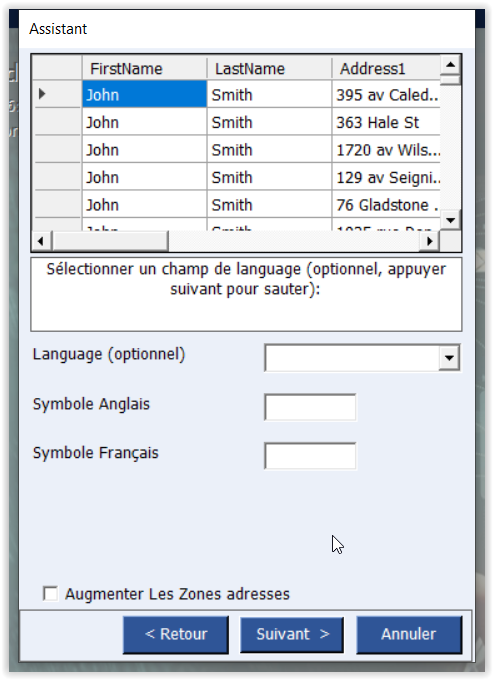Select the row header of third row
The height and width of the screenshot is (680, 493).
pos(58,150)
